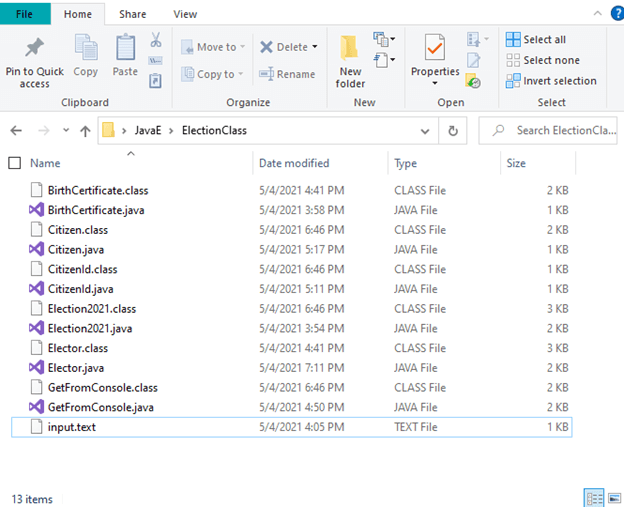Expand the chevron after JavaE in path
Image resolution: width=624 pixels, height=507 pixels.
(x=171, y=131)
